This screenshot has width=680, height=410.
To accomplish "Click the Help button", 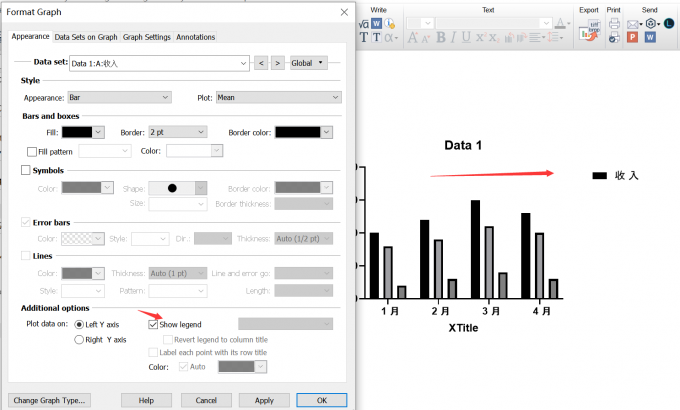I will [146, 400].
